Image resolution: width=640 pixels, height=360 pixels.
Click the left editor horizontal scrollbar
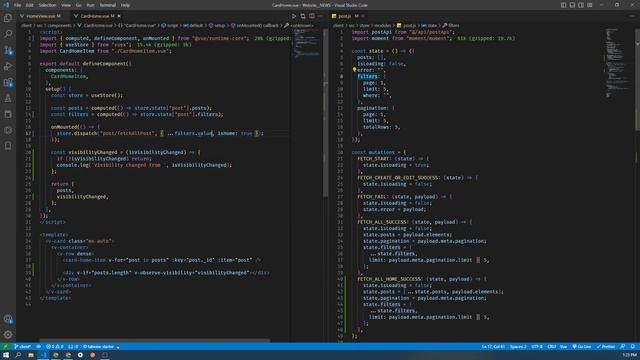click(x=154, y=340)
